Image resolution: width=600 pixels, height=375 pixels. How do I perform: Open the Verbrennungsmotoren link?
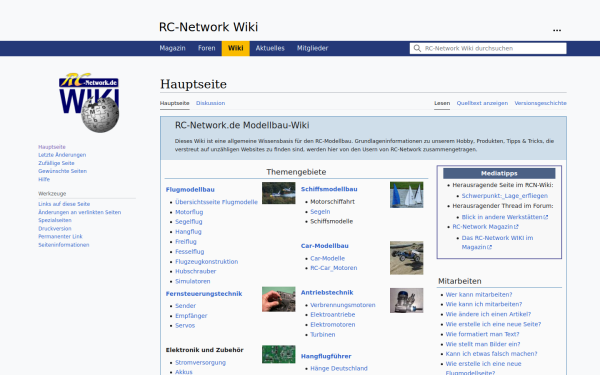tap(343, 305)
